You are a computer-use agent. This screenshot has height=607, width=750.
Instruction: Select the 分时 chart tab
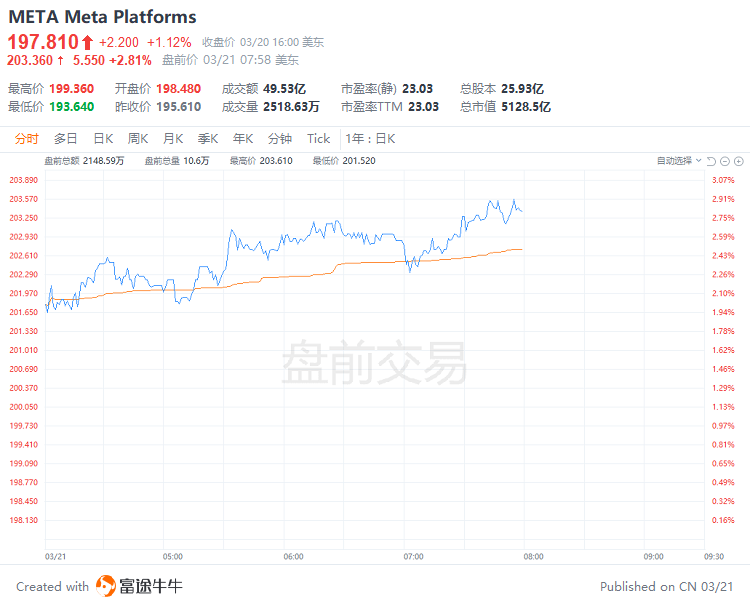pos(26,139)
